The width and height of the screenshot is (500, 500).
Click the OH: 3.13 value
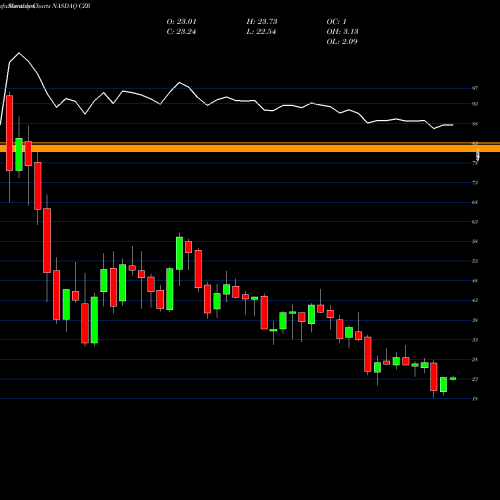(342, 32)
